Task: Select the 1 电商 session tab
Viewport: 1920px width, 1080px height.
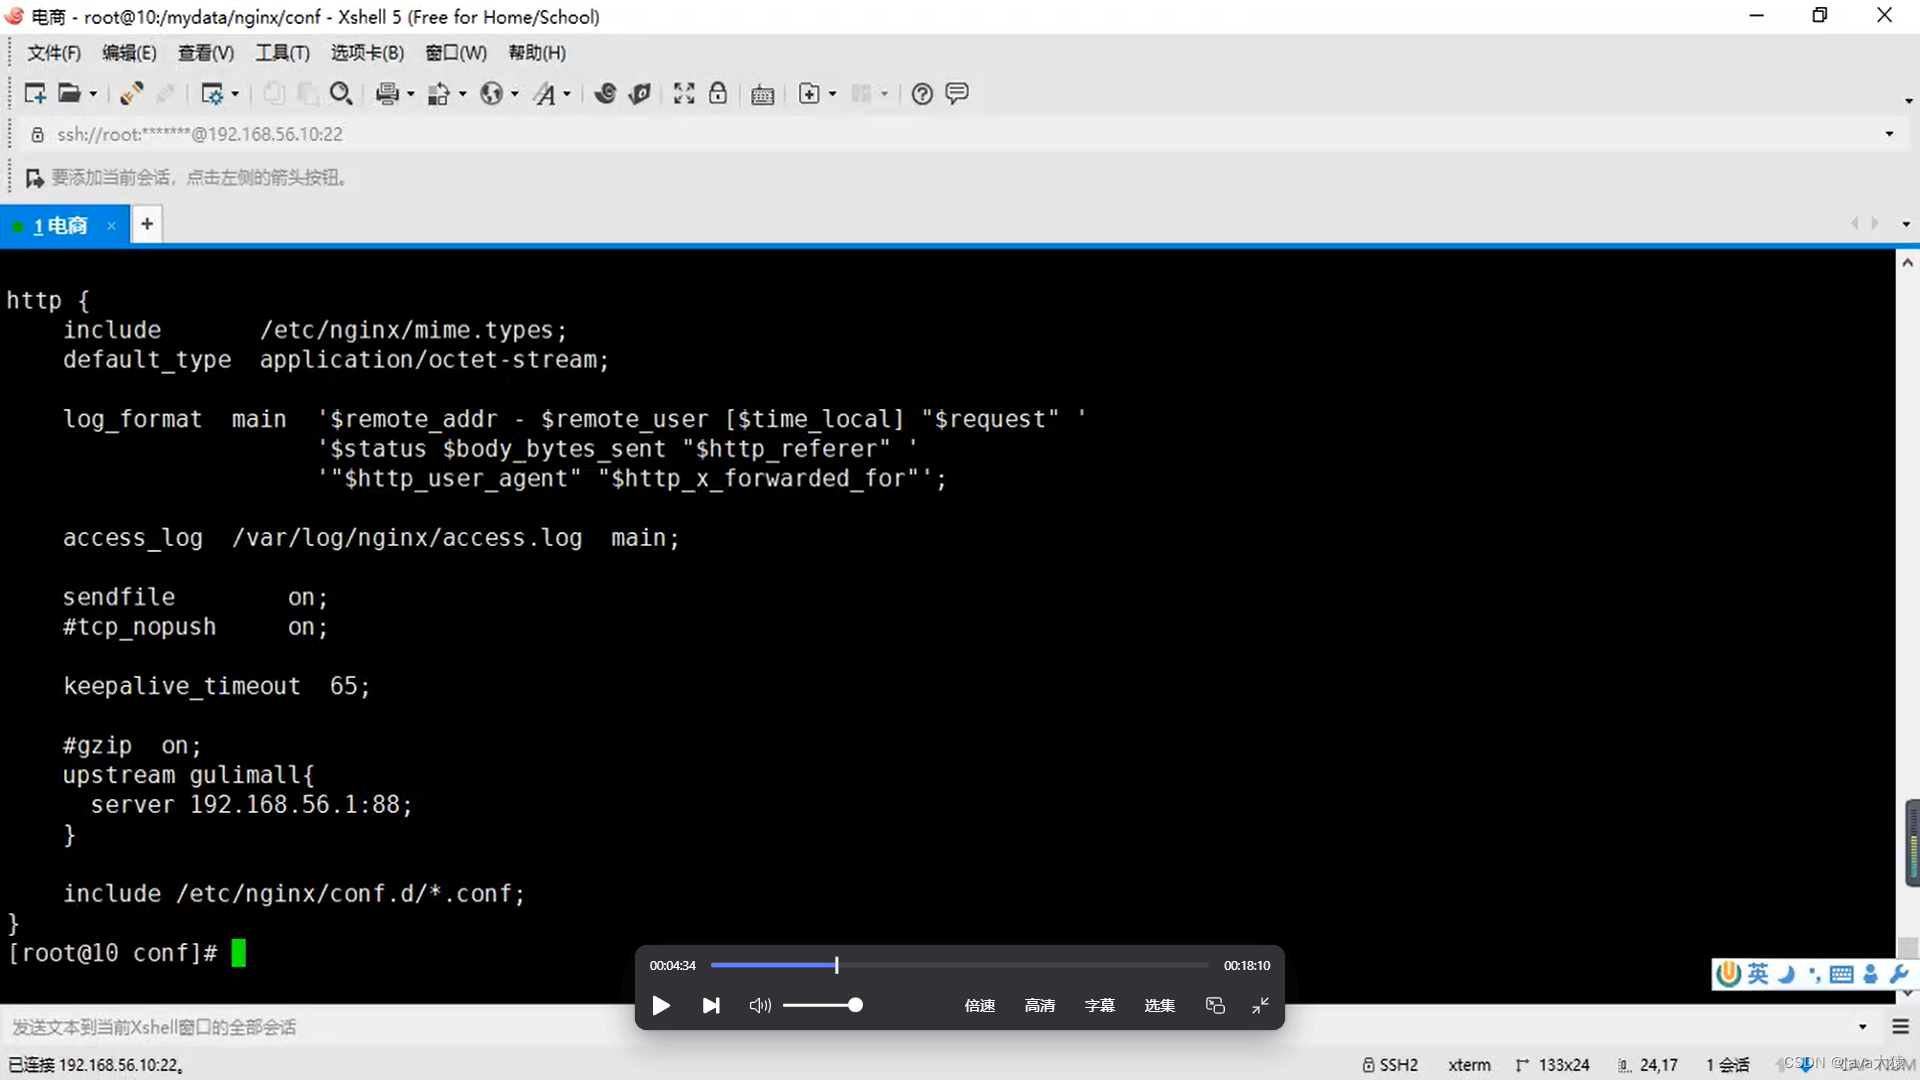Action: (x=61, y=225)
